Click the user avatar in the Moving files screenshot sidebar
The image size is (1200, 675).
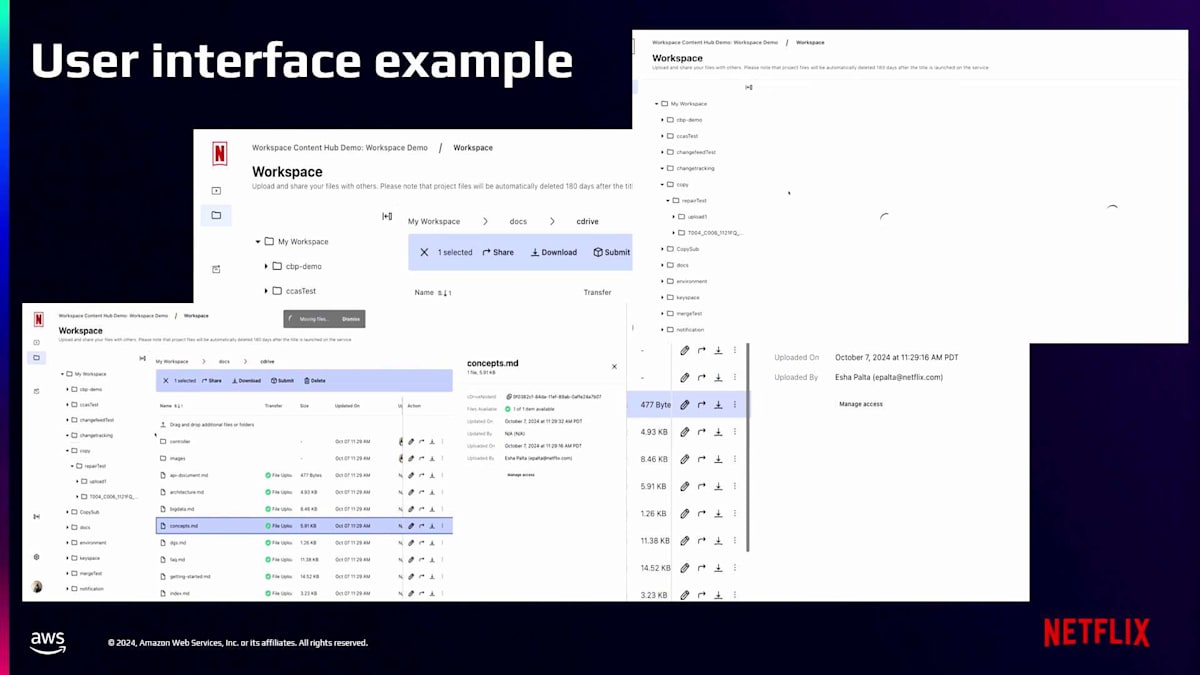pyautogui.click(x=37, y=587)
